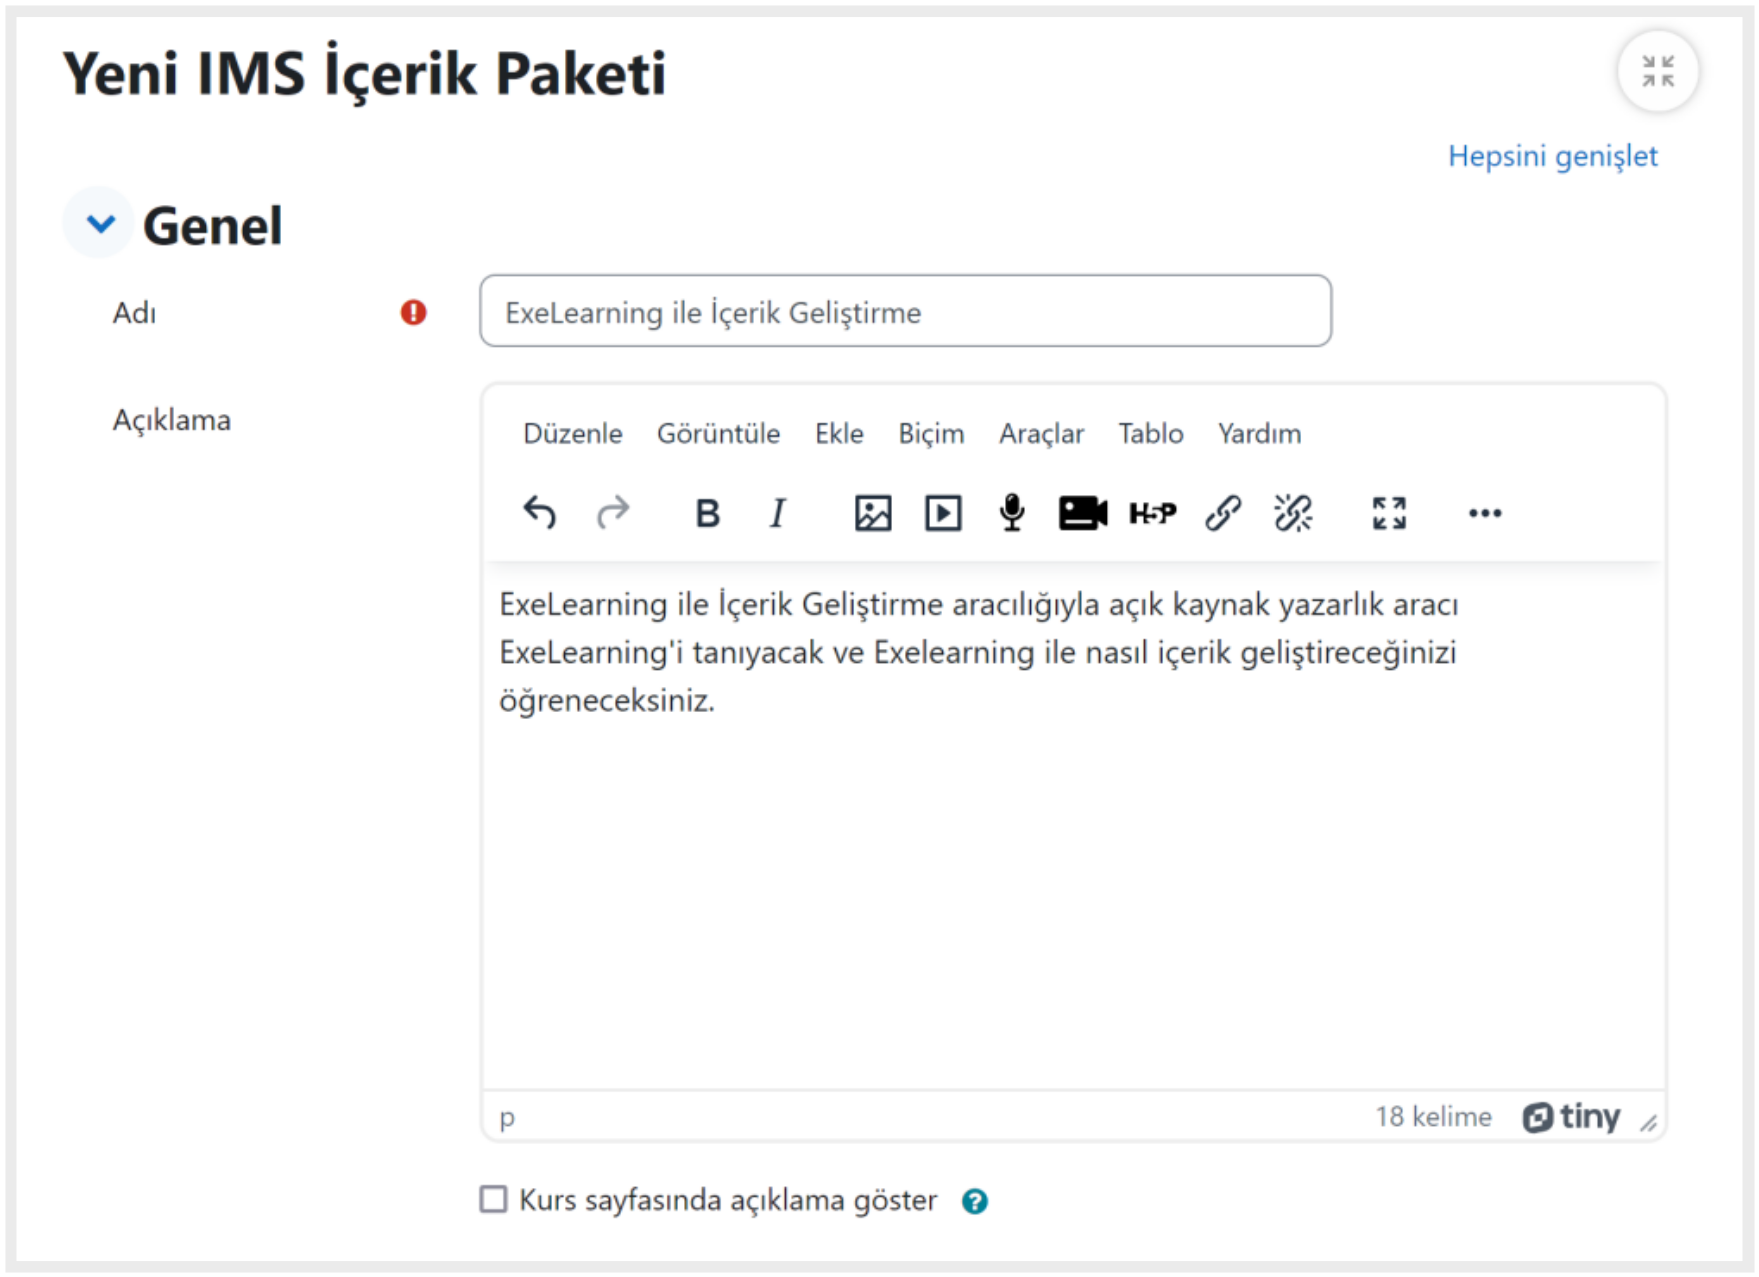Switch editor to fullscreen mode
This screenshot has width=1759, height=1277.
click(1389, 513)
